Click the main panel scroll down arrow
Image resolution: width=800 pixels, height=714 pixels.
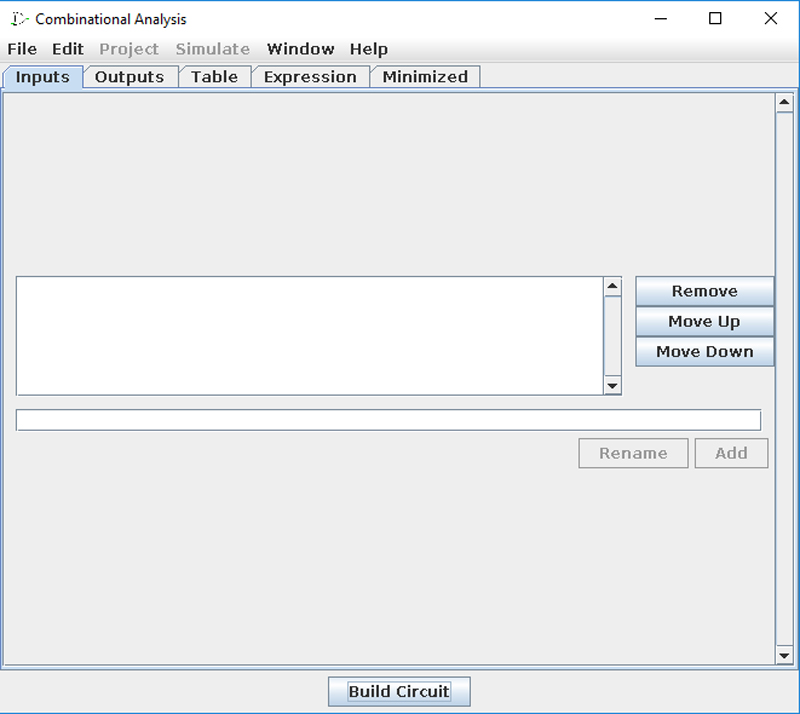pyautogui.click(x=784, y=655)
